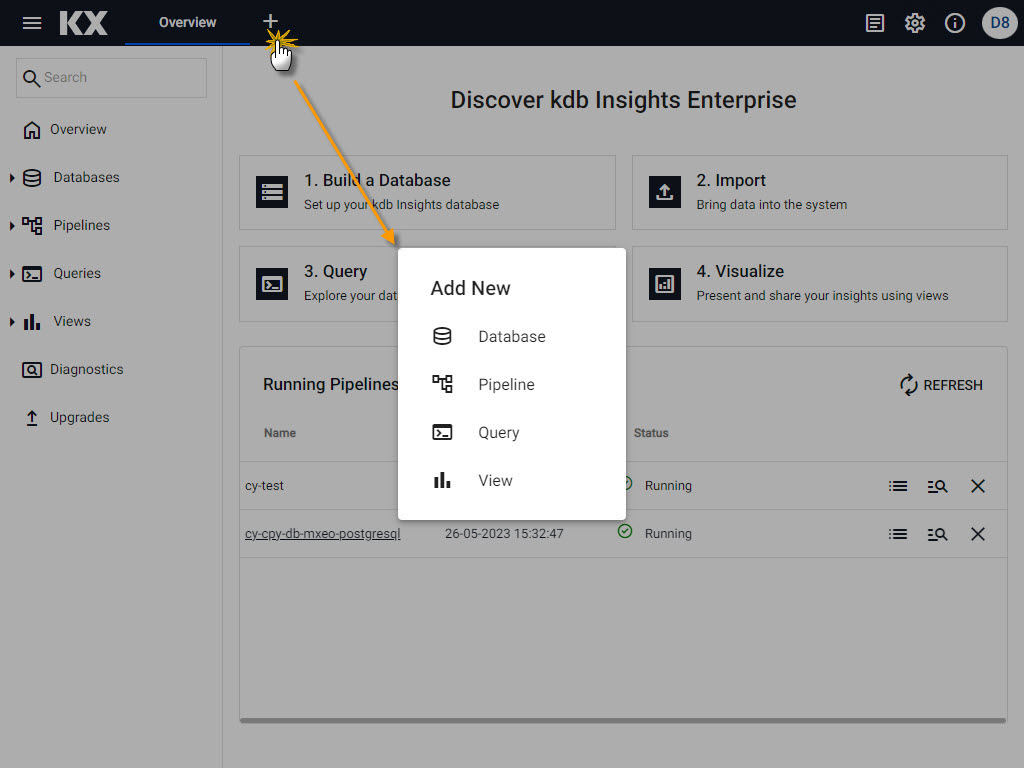Click the Overview home icon

32,130
